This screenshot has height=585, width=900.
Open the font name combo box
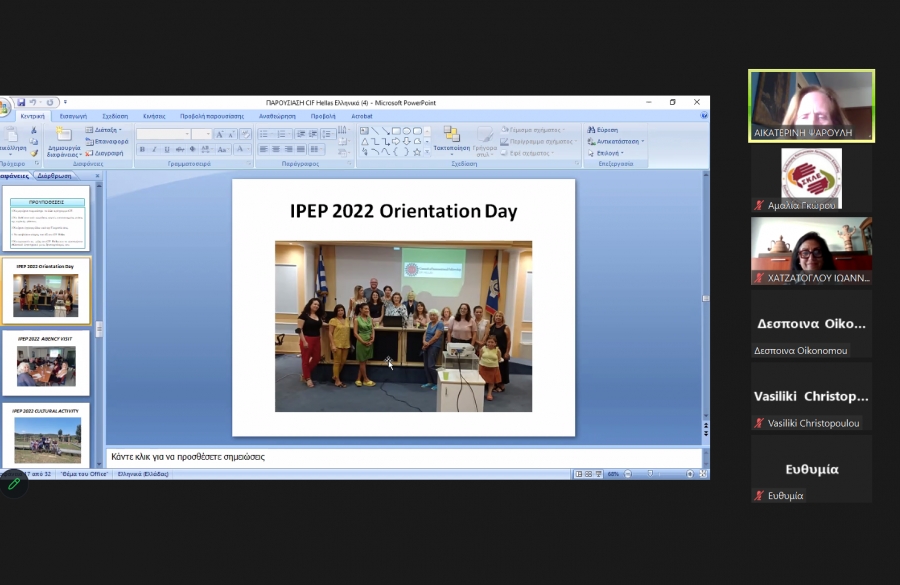(x=164, y=134)
